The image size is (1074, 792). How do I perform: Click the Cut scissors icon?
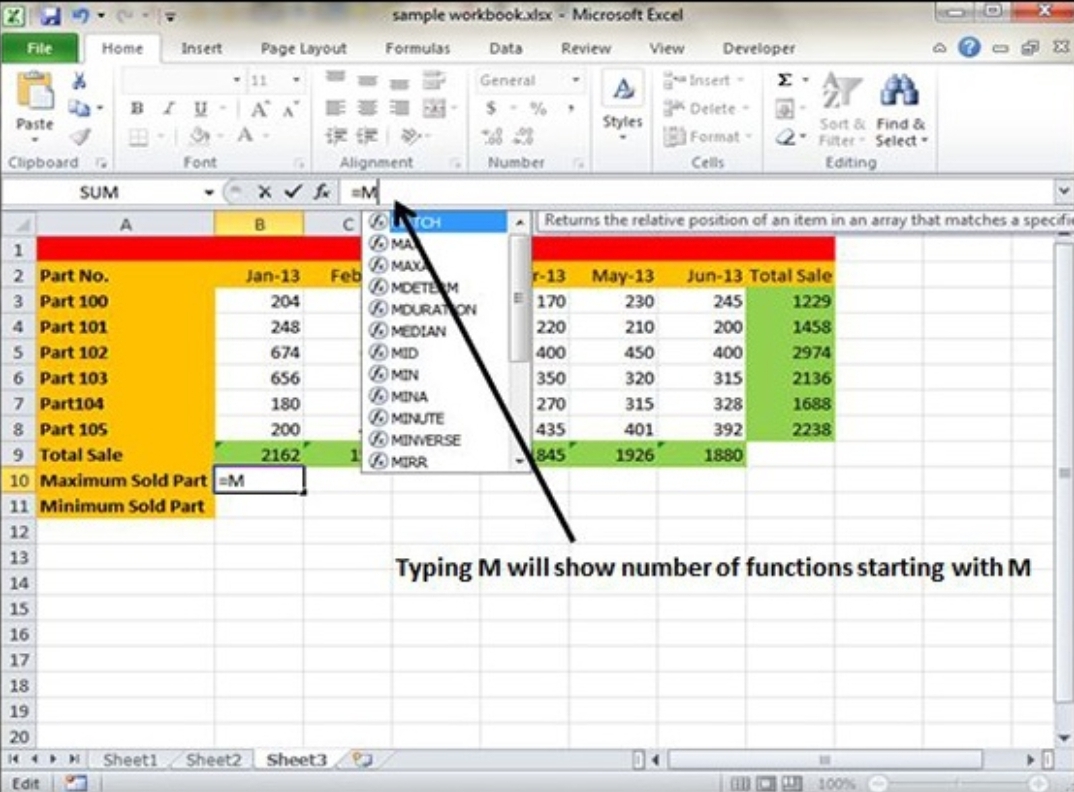(79, 82)
